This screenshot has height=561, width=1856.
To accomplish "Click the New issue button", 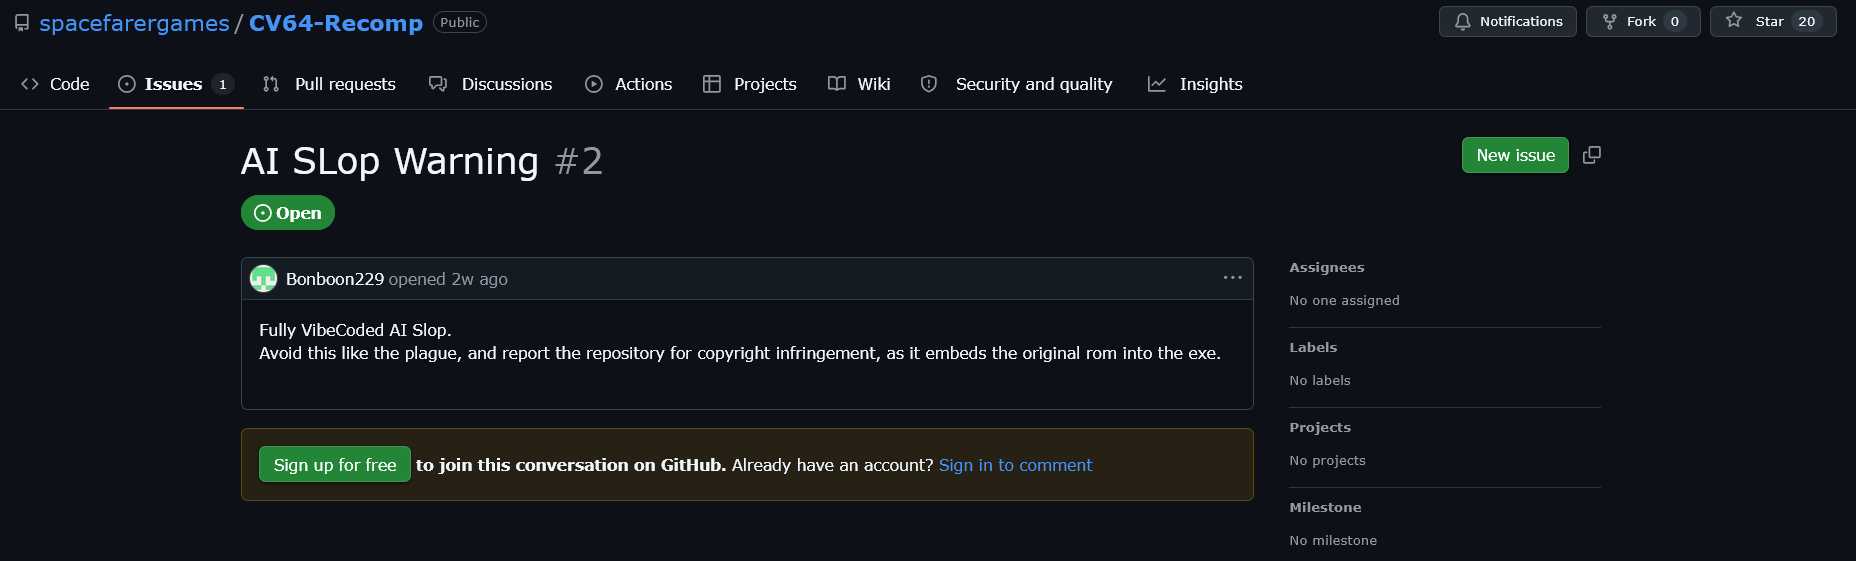I will tap(1515, 155).
